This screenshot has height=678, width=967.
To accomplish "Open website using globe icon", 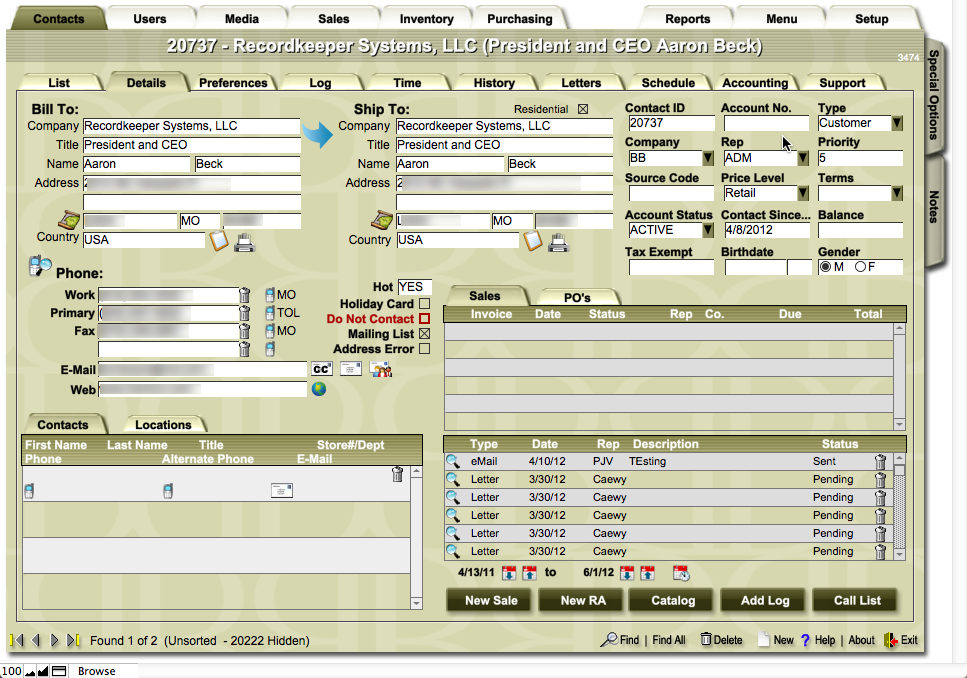I will (319, 390).
